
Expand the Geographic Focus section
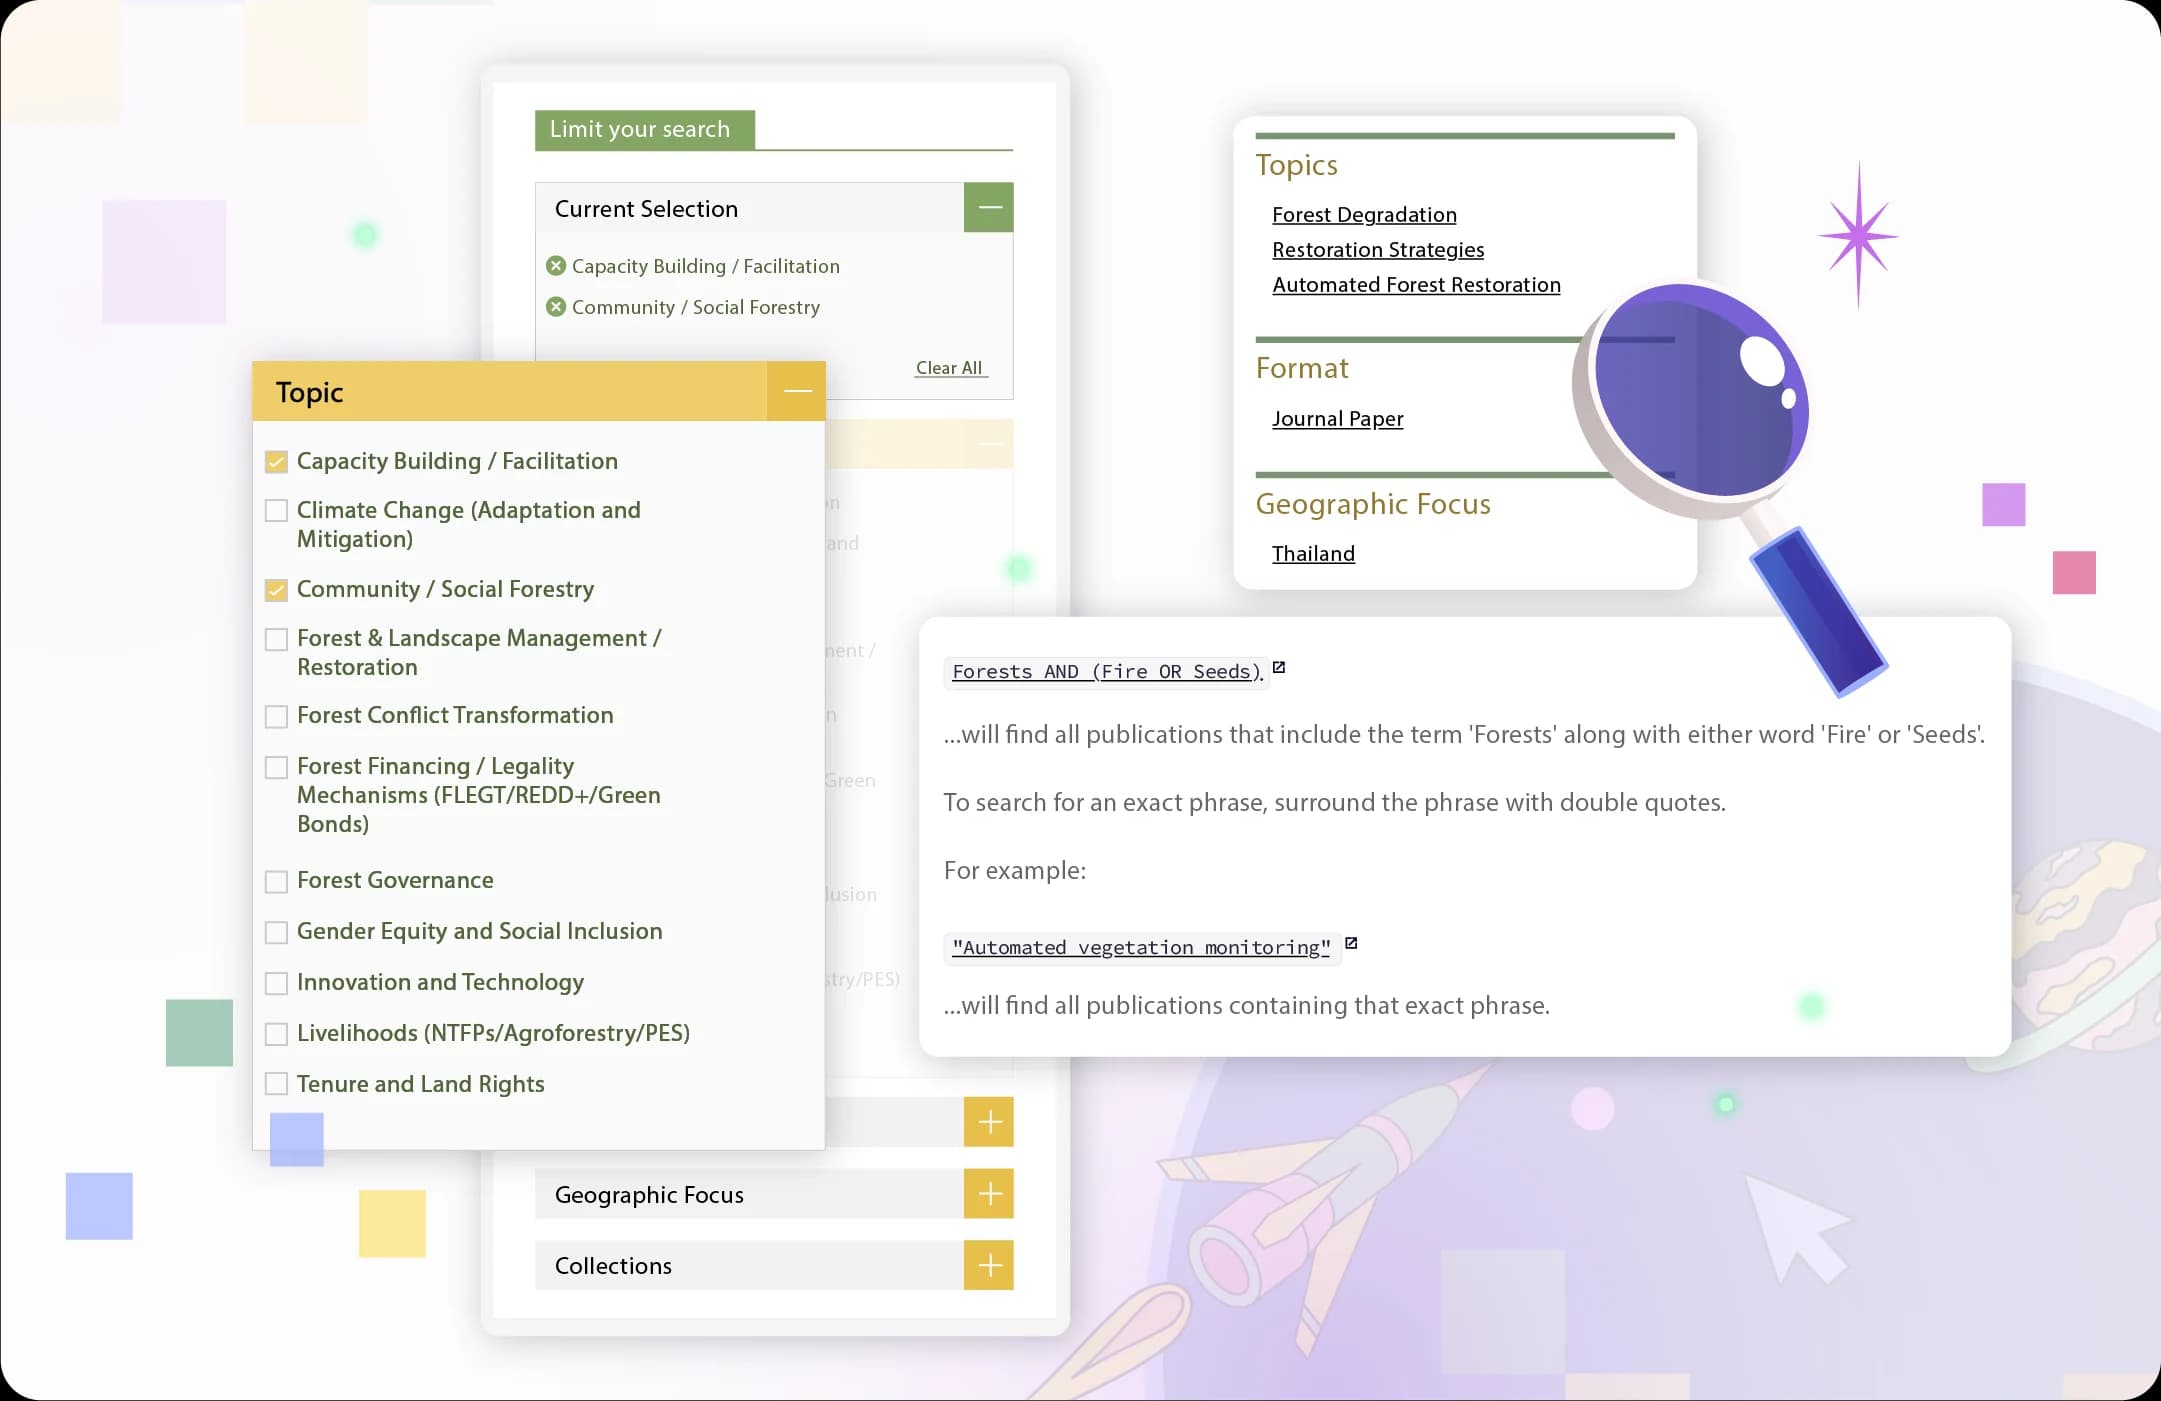(989, 1193)
